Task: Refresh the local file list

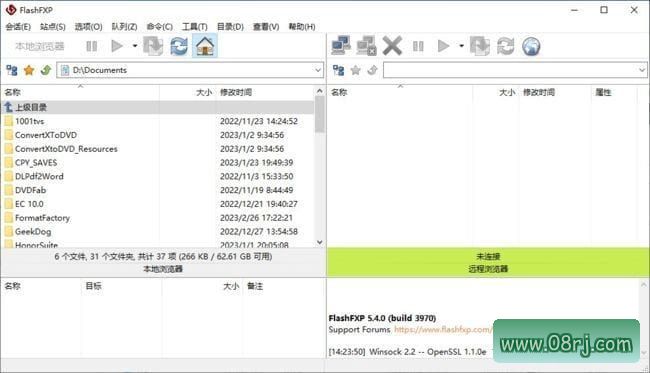Action: pos(179,46)
